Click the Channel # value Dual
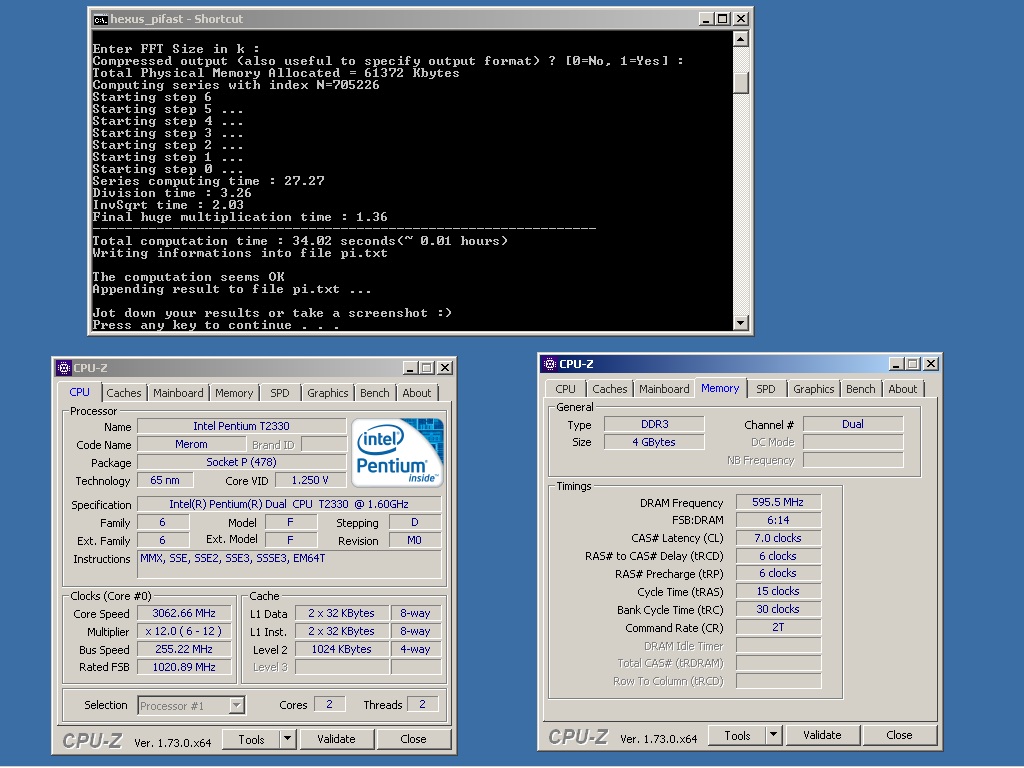This screenshot has height=768, width=1024. 853,424
